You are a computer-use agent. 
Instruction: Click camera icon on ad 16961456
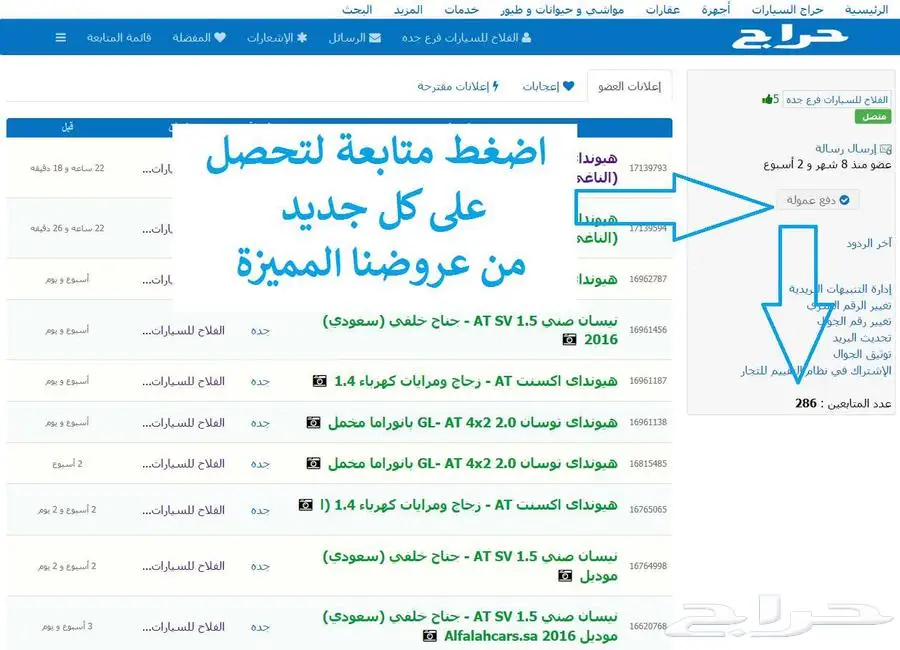[569, 340]
